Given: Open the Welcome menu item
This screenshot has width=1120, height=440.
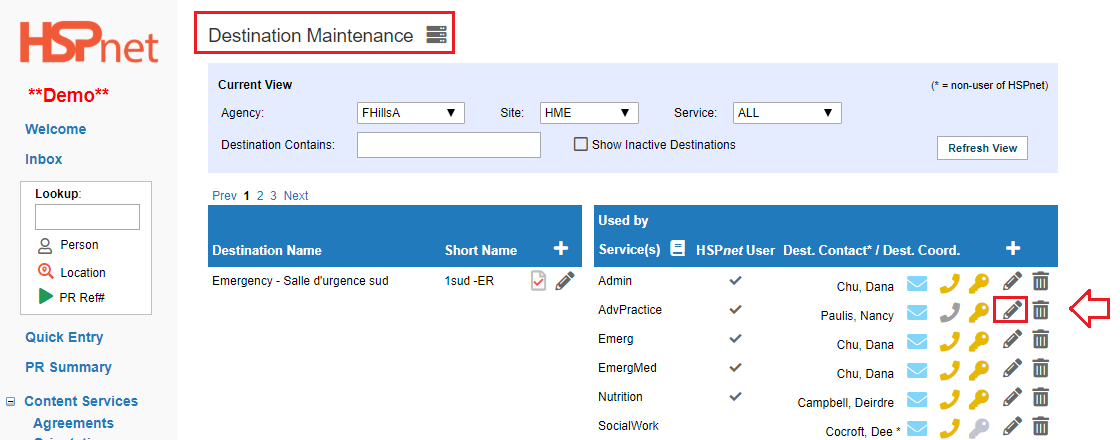Looking at the screenshot, I should tap(56, 129).
